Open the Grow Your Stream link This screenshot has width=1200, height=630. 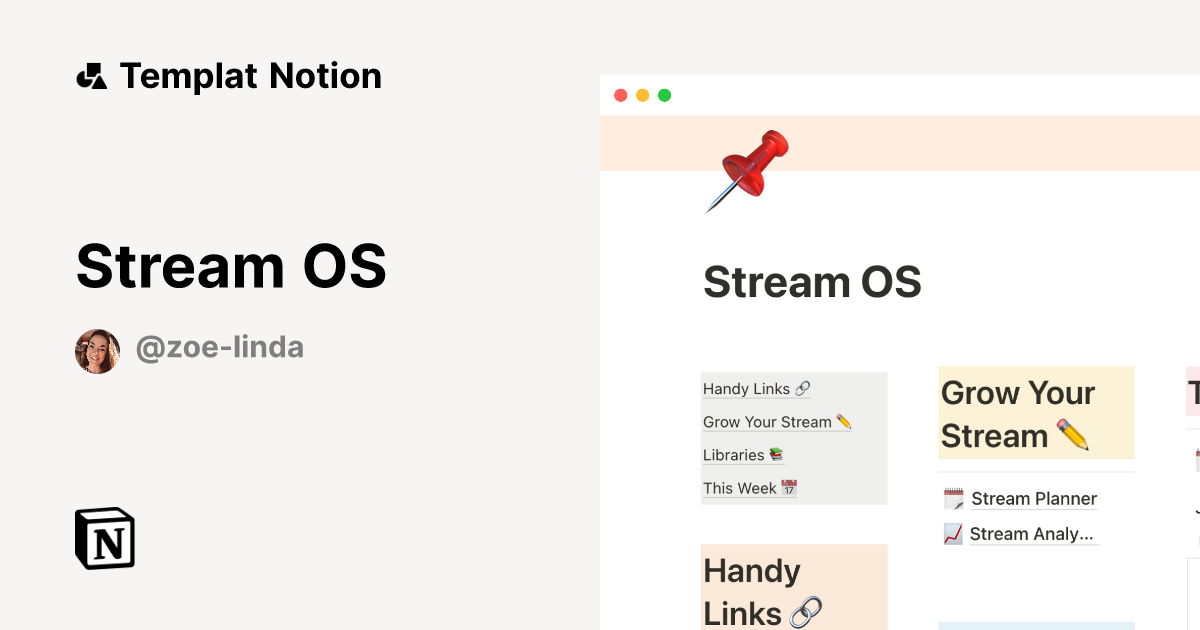click(x=766, y=421)
